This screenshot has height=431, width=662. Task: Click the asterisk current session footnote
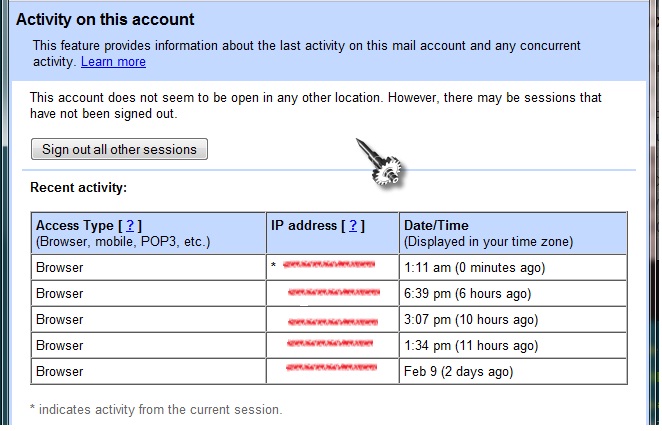coord(156,409)
